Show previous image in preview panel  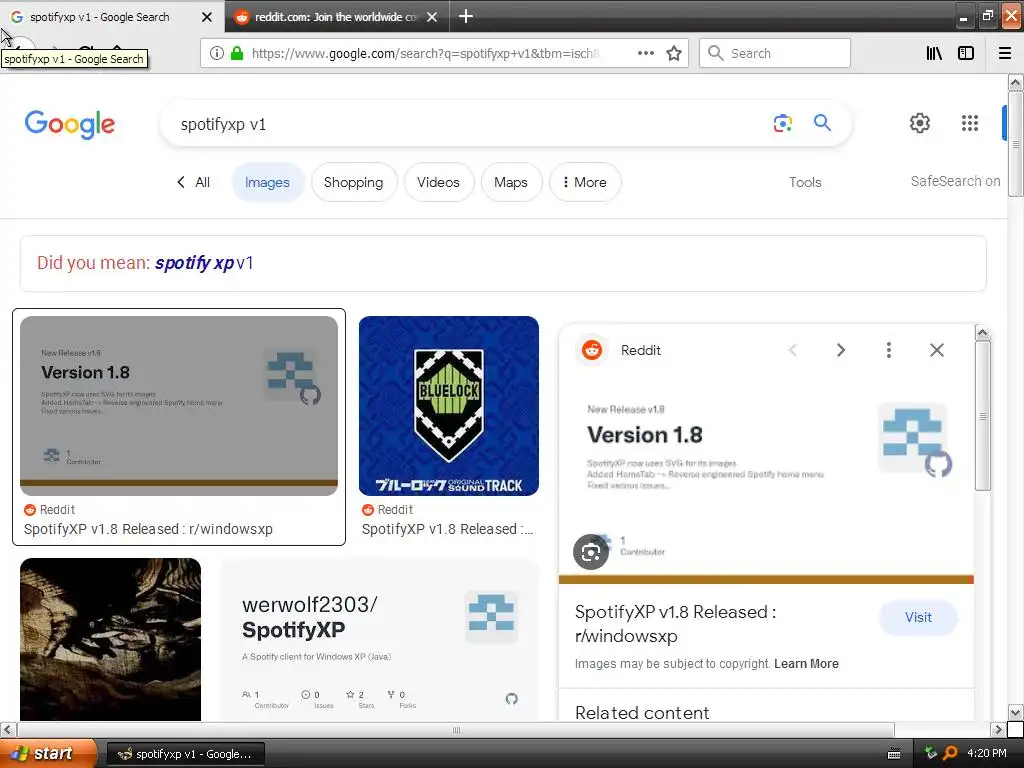pyautogui.click(x=793, y=351)
